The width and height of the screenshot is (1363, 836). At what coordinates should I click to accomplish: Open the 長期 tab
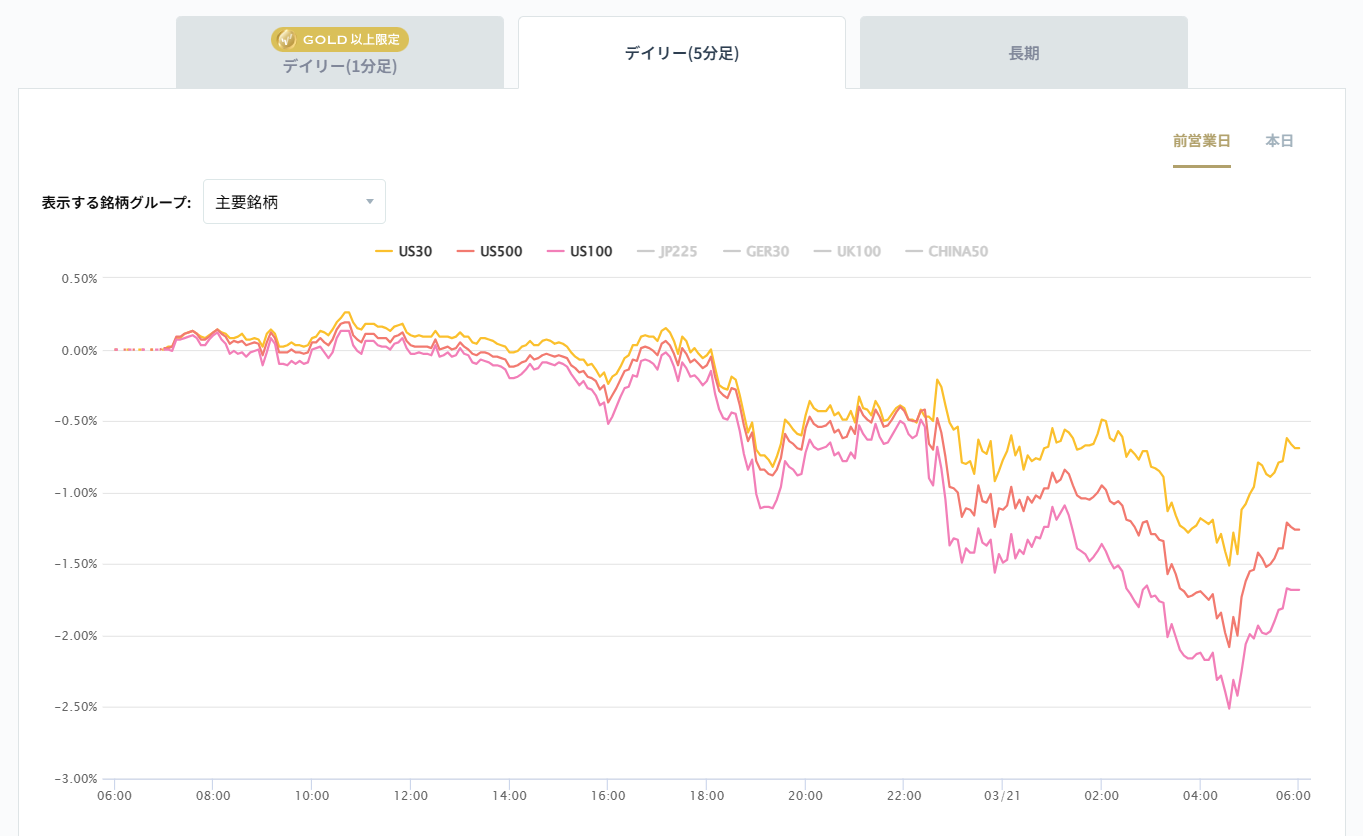[1023, 54]
